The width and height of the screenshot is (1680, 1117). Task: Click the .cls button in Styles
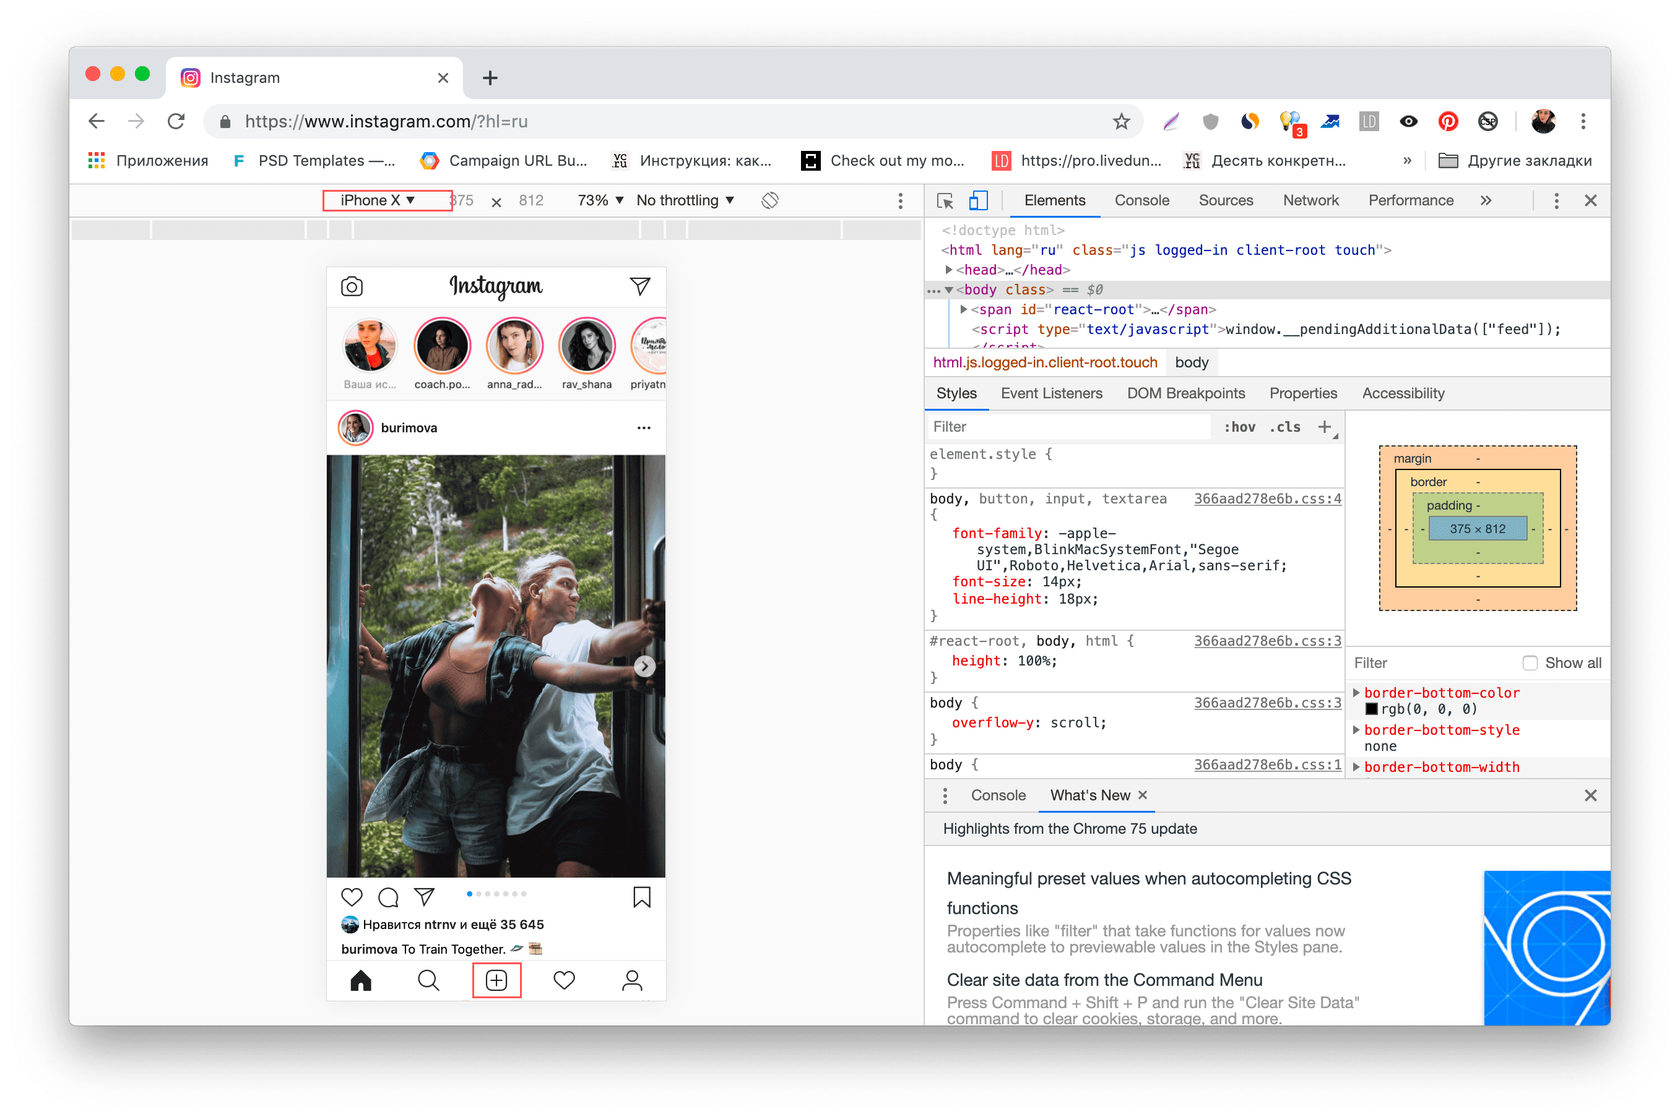tap(1285, 427)
